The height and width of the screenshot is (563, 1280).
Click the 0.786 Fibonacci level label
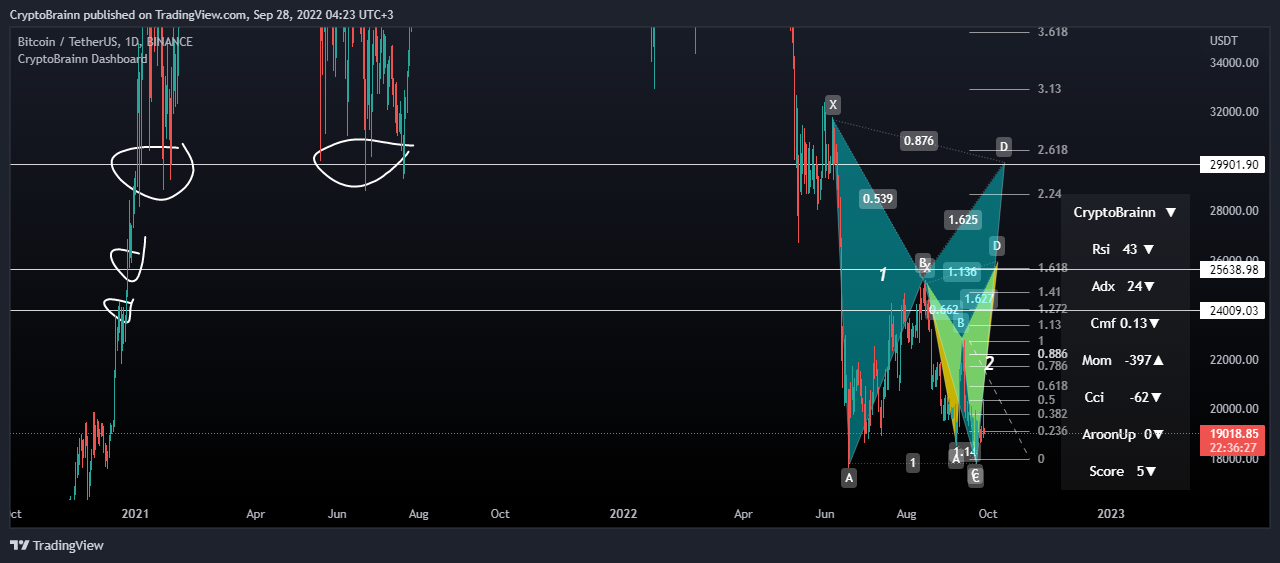point(1053,366)
